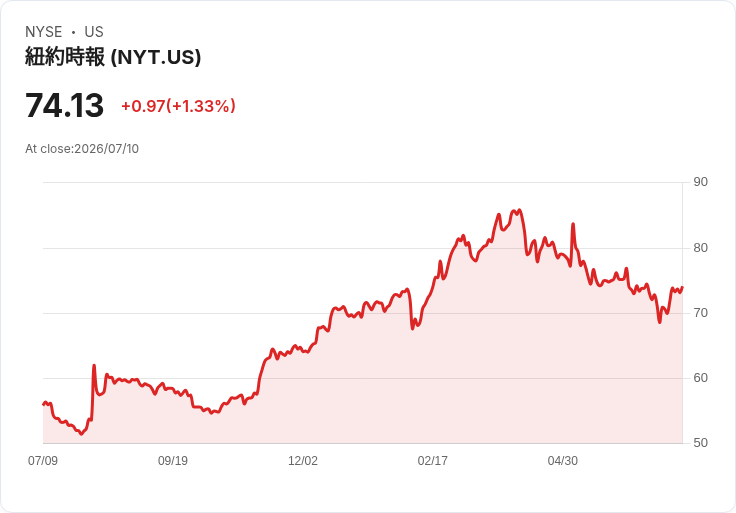This screenshot has width=736, height=513.
Task: Click the 74.13 current price
Action: [64, 105]
